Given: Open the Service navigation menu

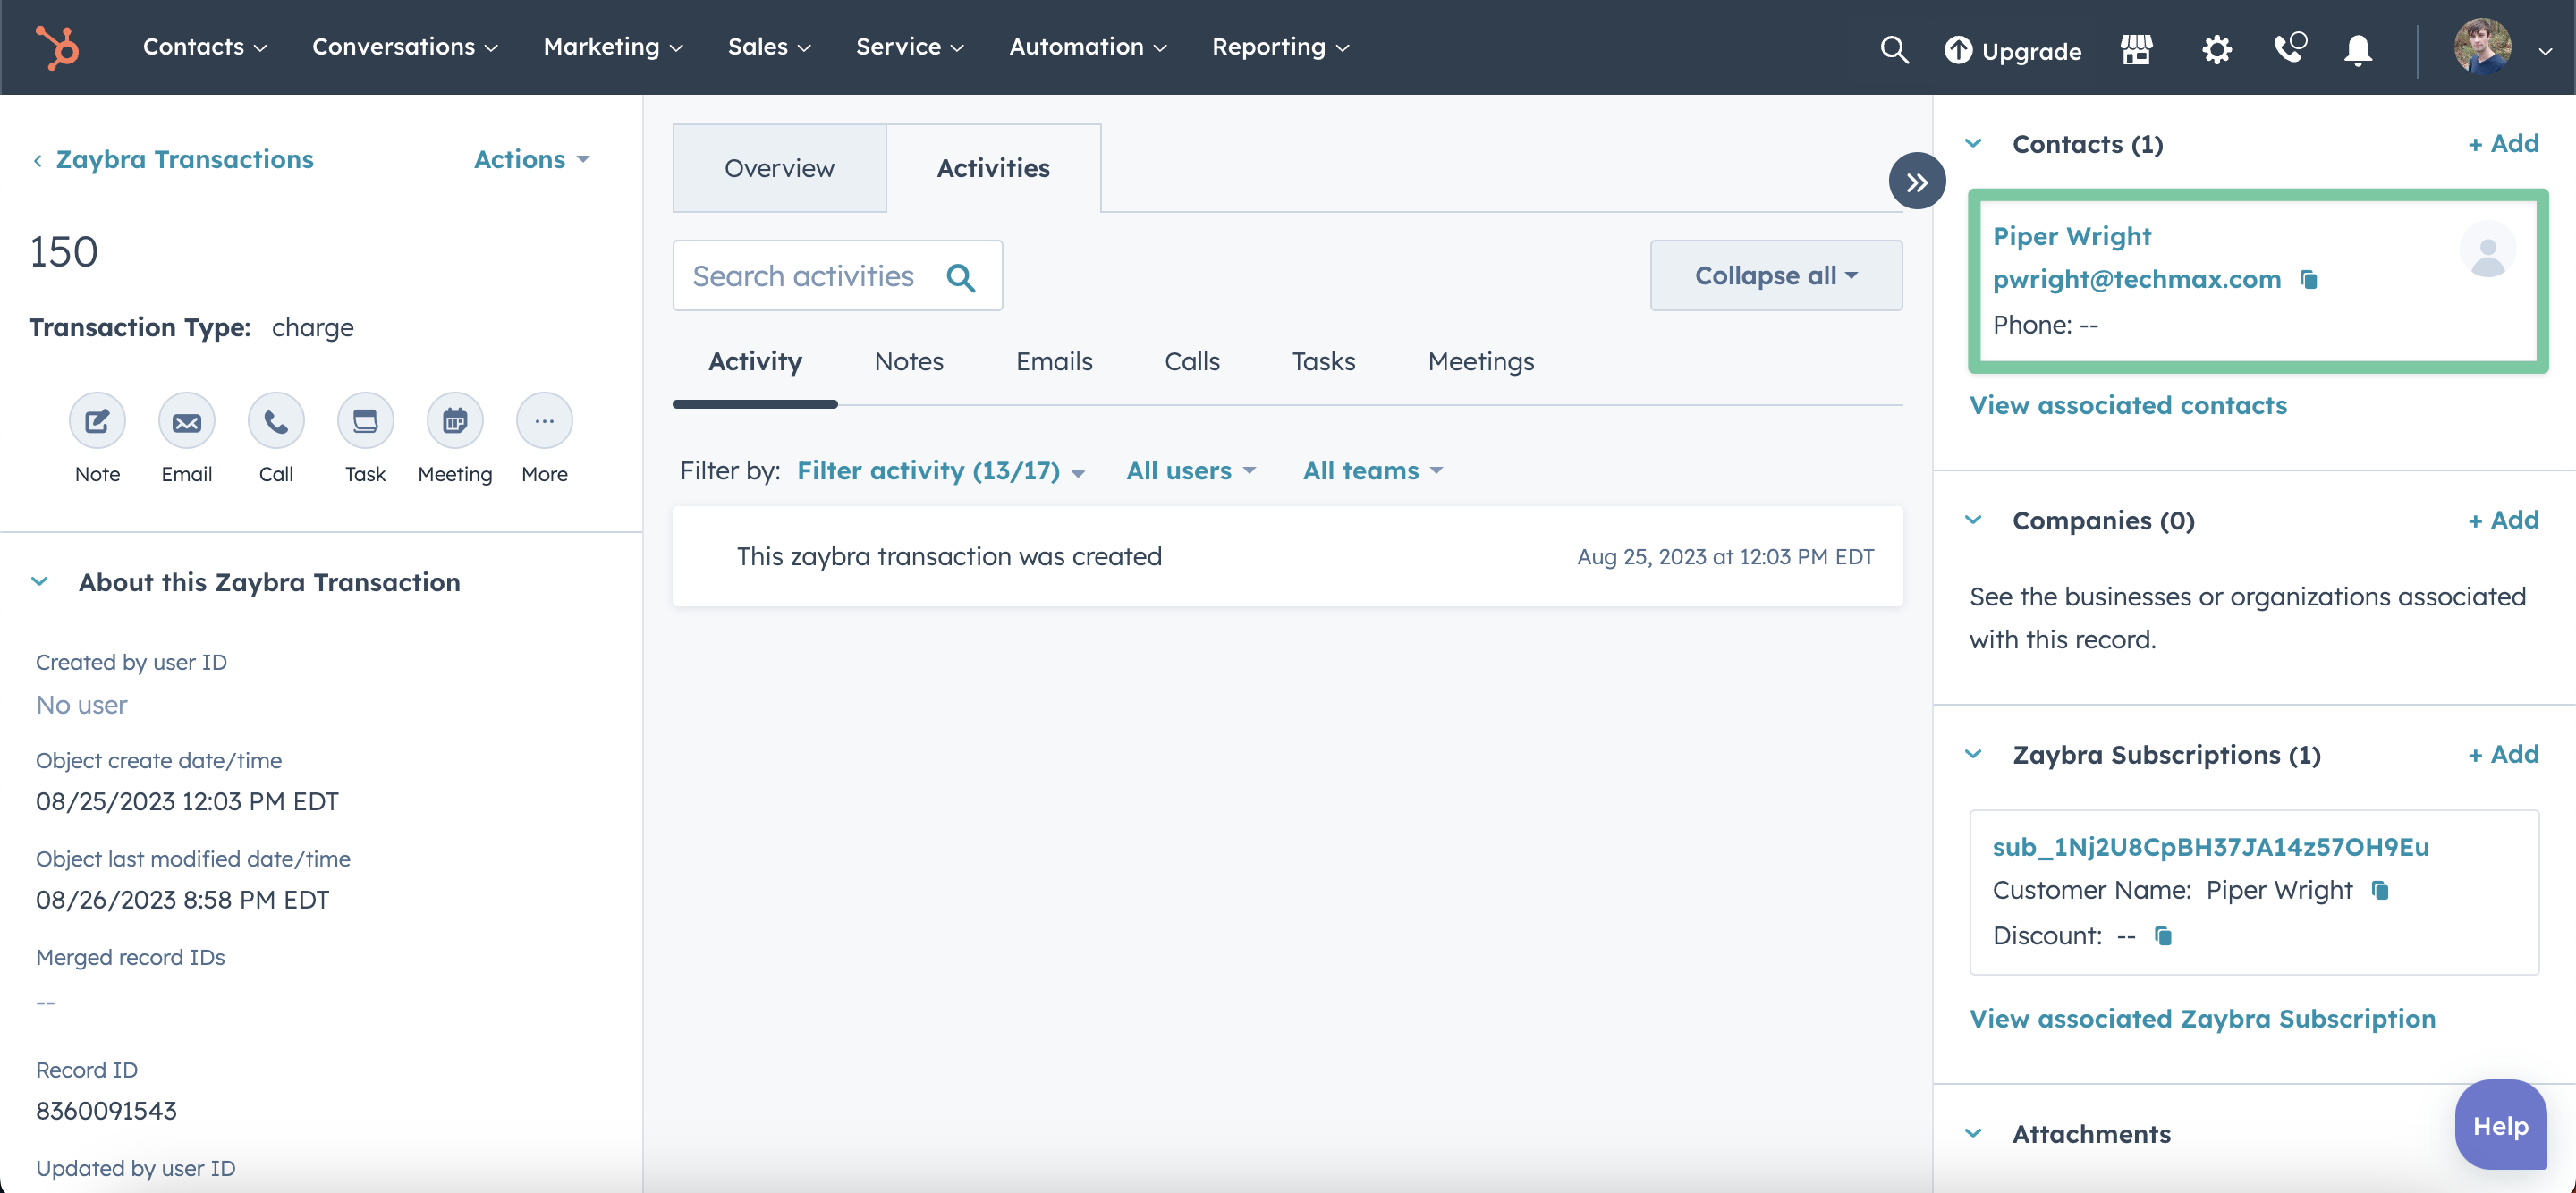Looking at the screenshot, I should [909, 47].
